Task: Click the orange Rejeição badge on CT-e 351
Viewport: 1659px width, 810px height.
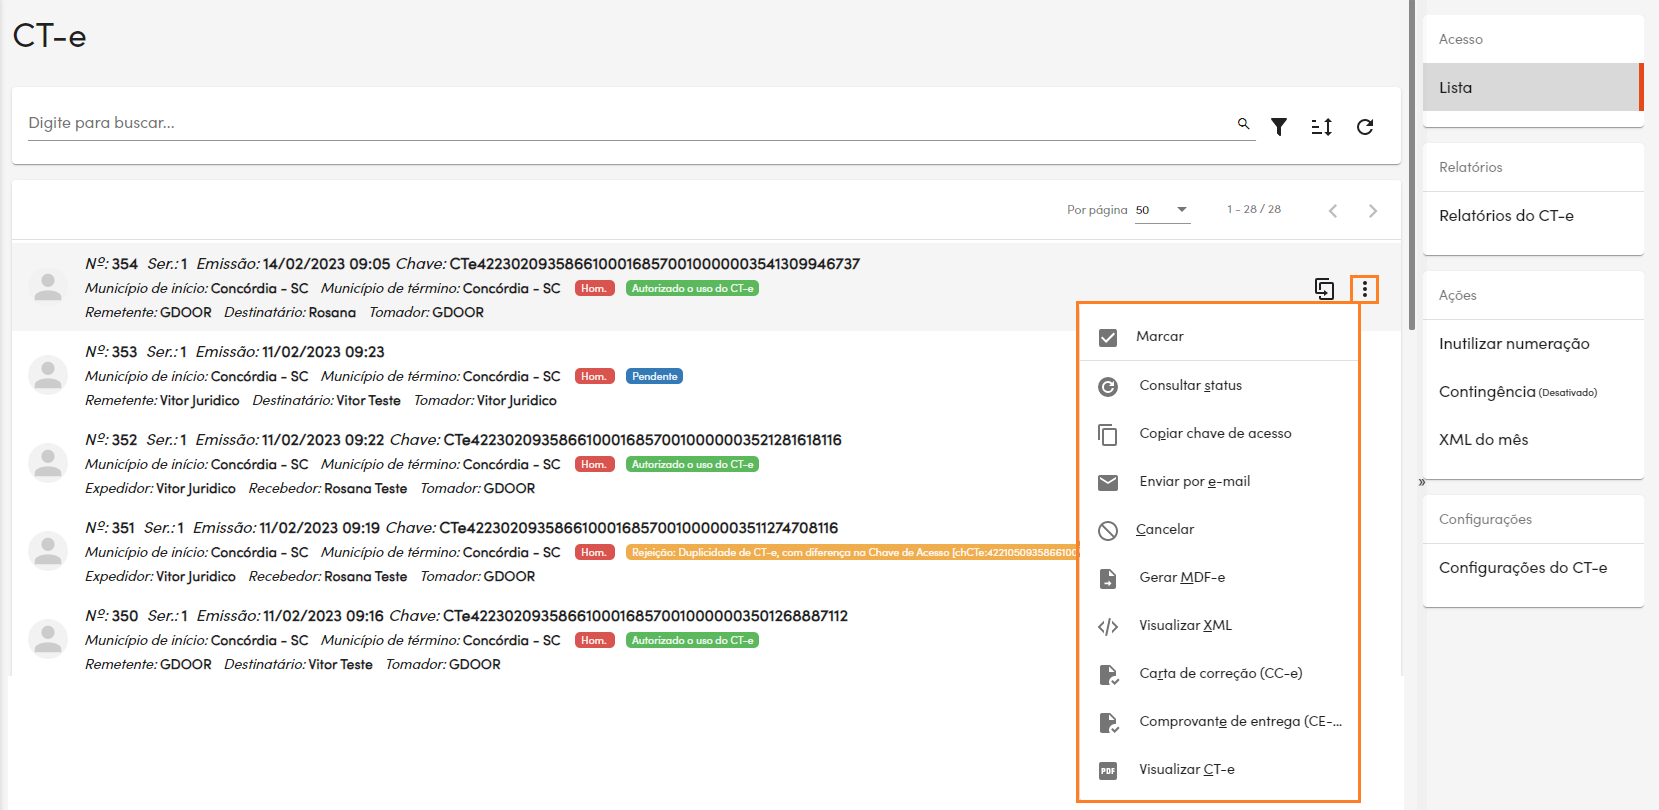Action: click(x=851, y=552)
